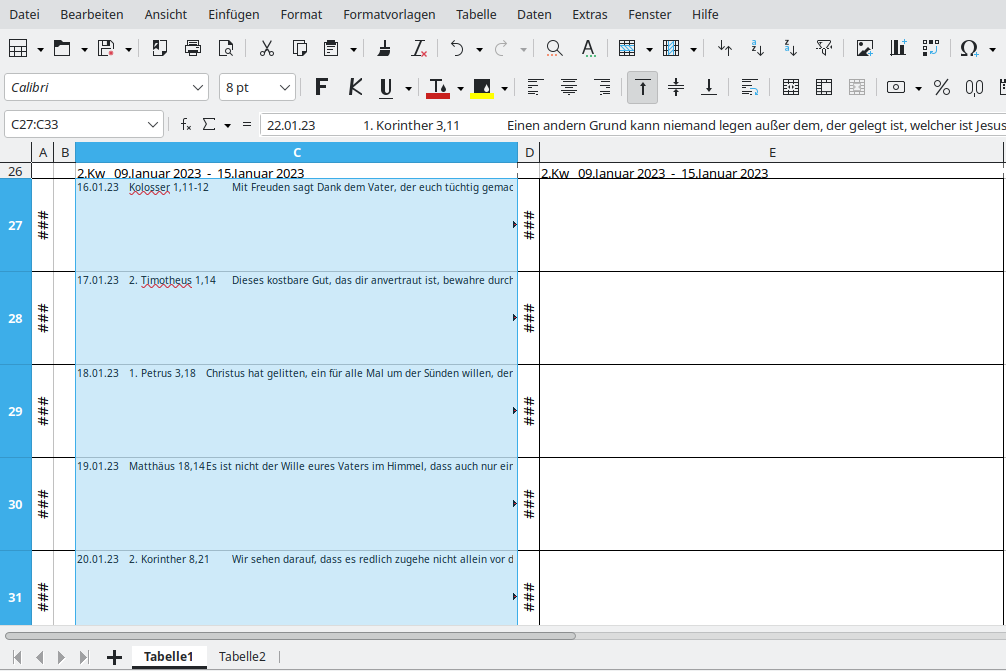Screen dimensions: 1006x671
Task: Sort ascending with the A-Z icon
Action: click(758, 48)
